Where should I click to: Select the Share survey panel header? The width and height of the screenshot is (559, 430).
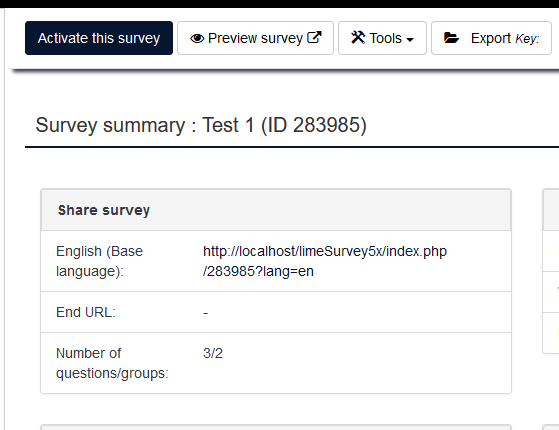click(x=276, y=210)
